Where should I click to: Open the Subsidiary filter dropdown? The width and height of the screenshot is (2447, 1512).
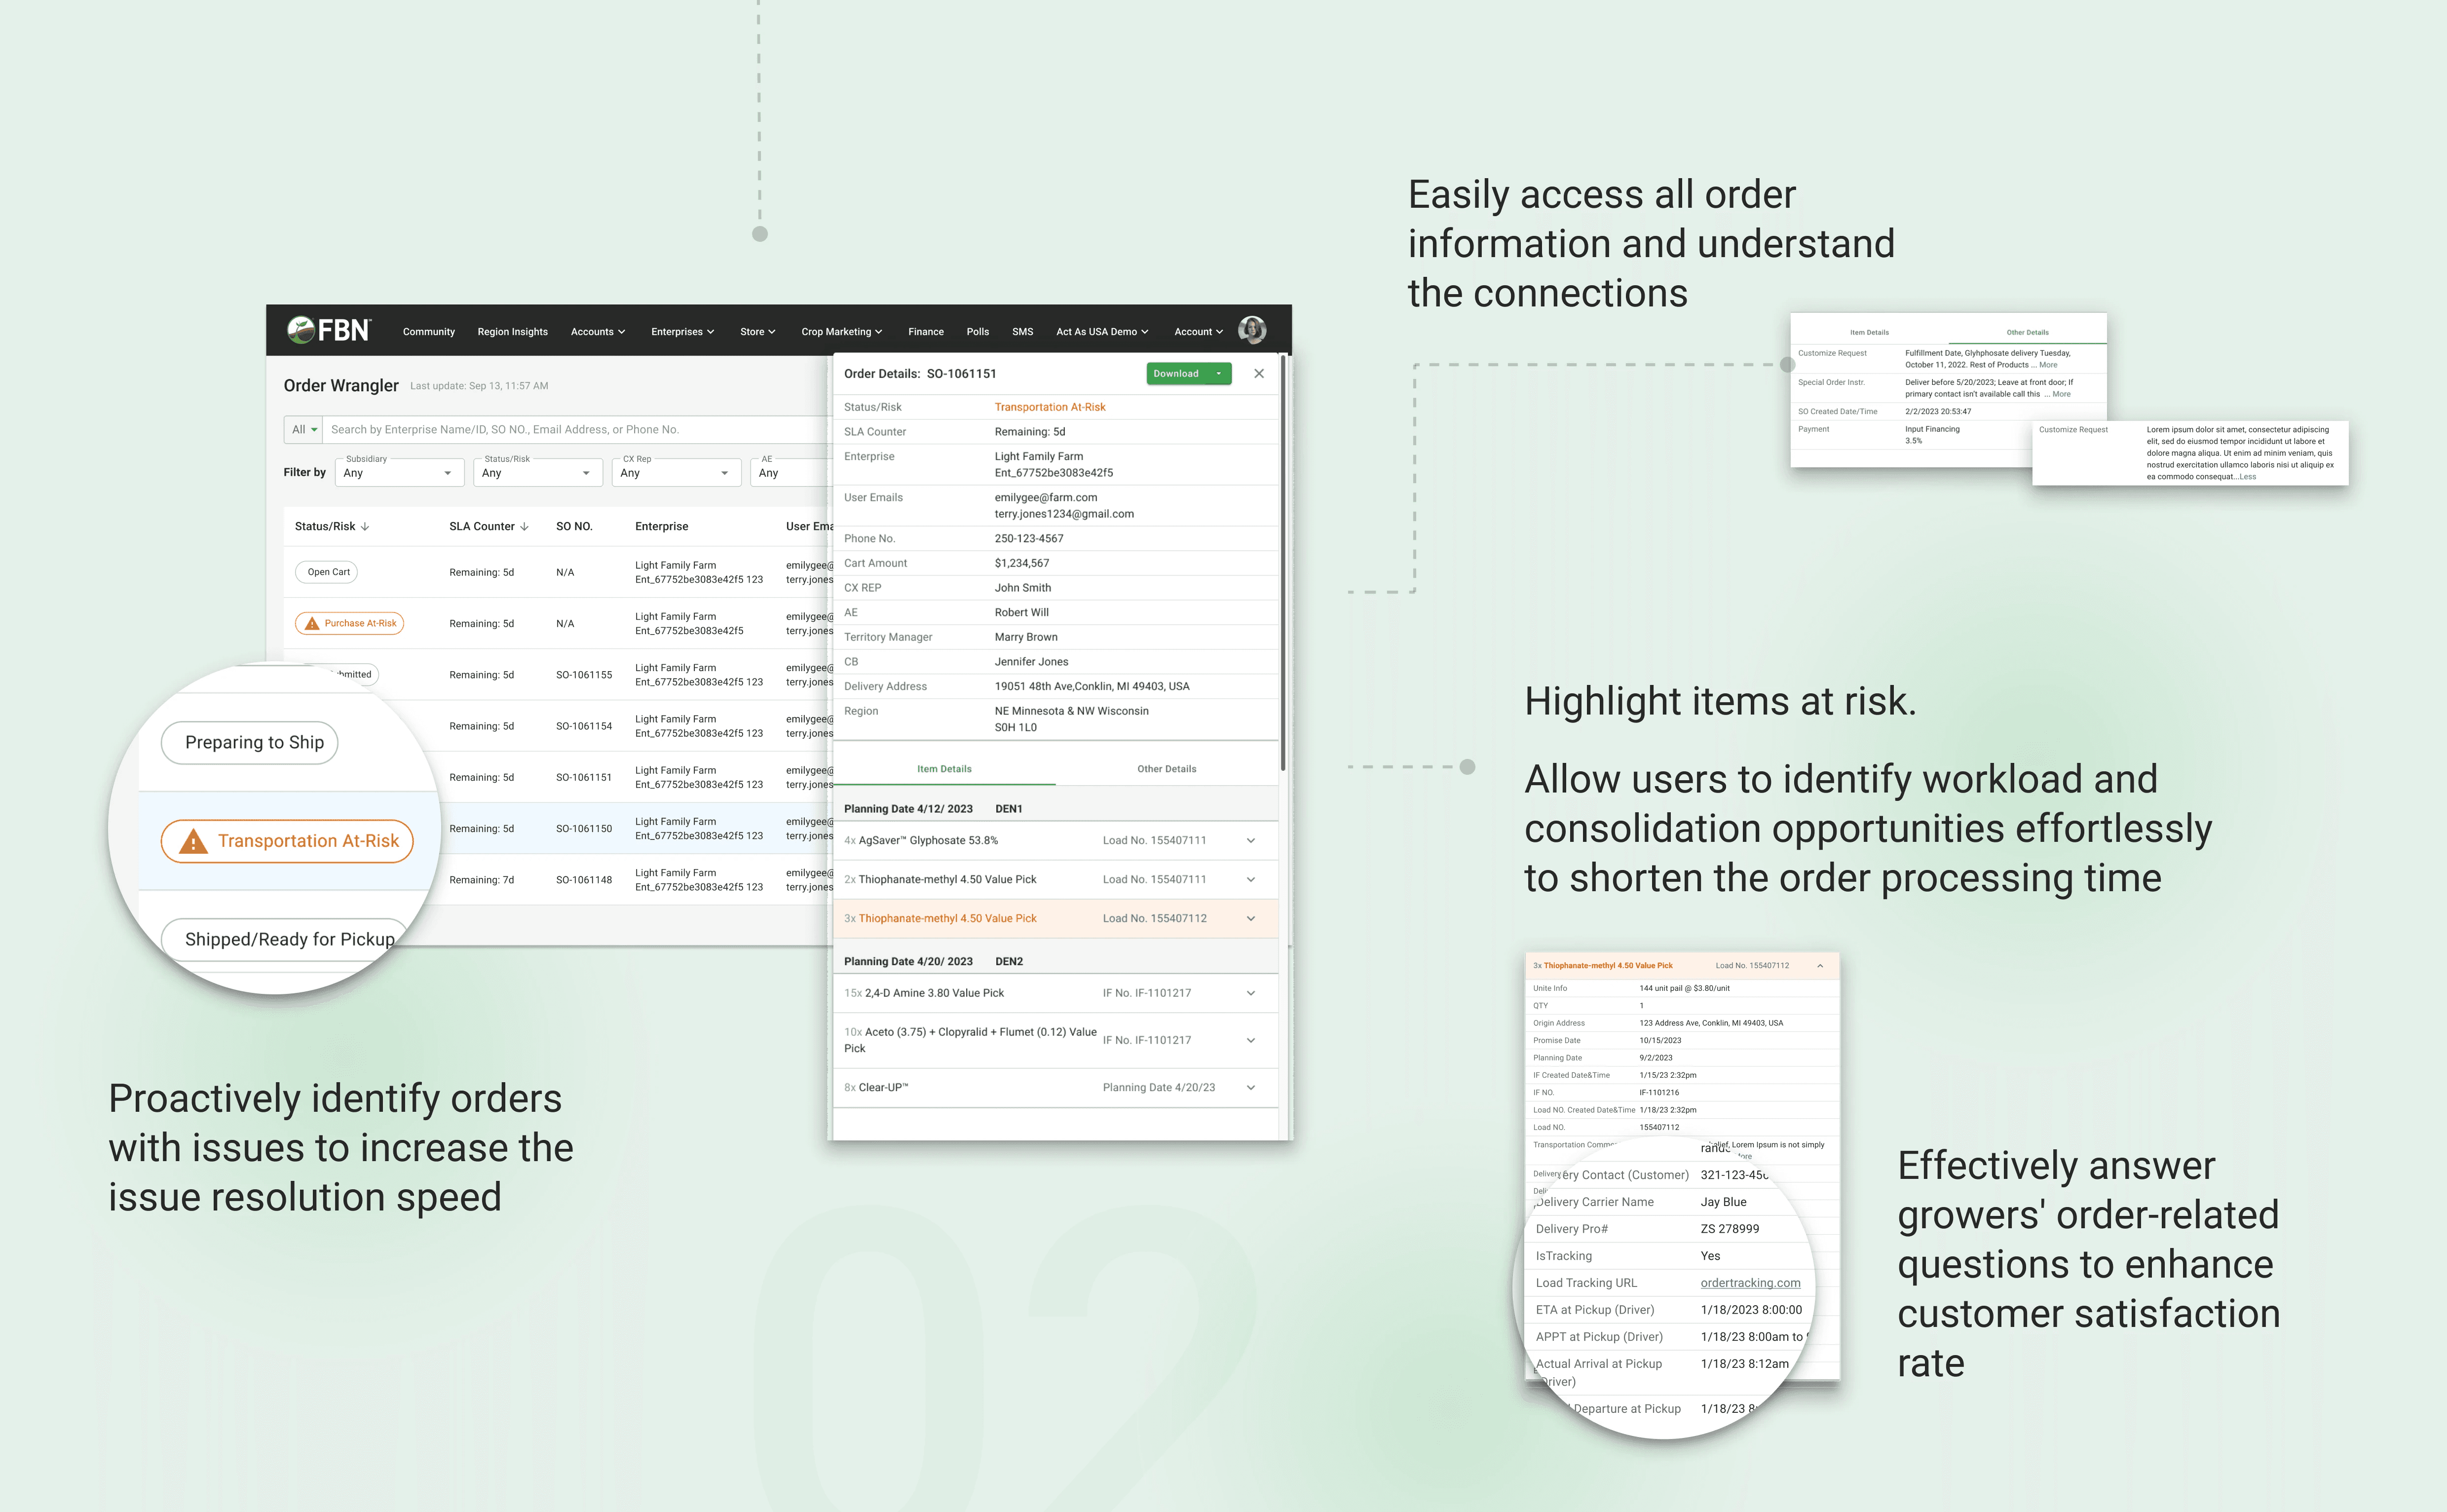398,473
